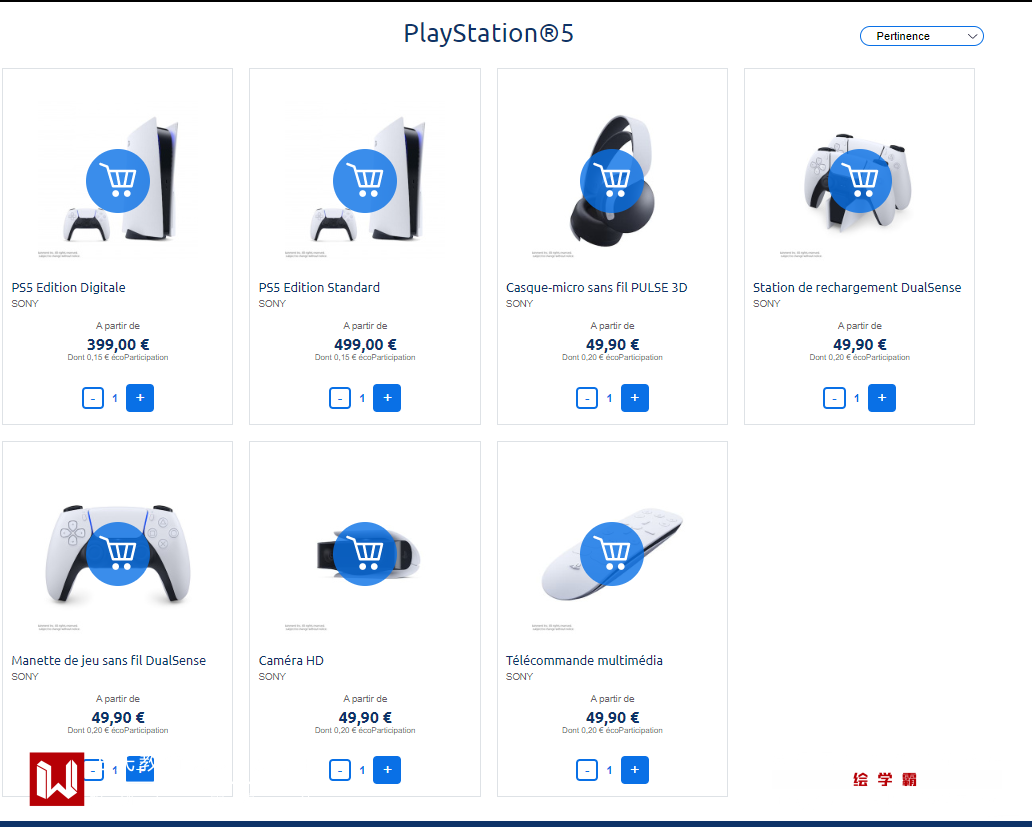
Task: Add PS5 Edition Digitale to cart
Action: (x=118, y=180)
